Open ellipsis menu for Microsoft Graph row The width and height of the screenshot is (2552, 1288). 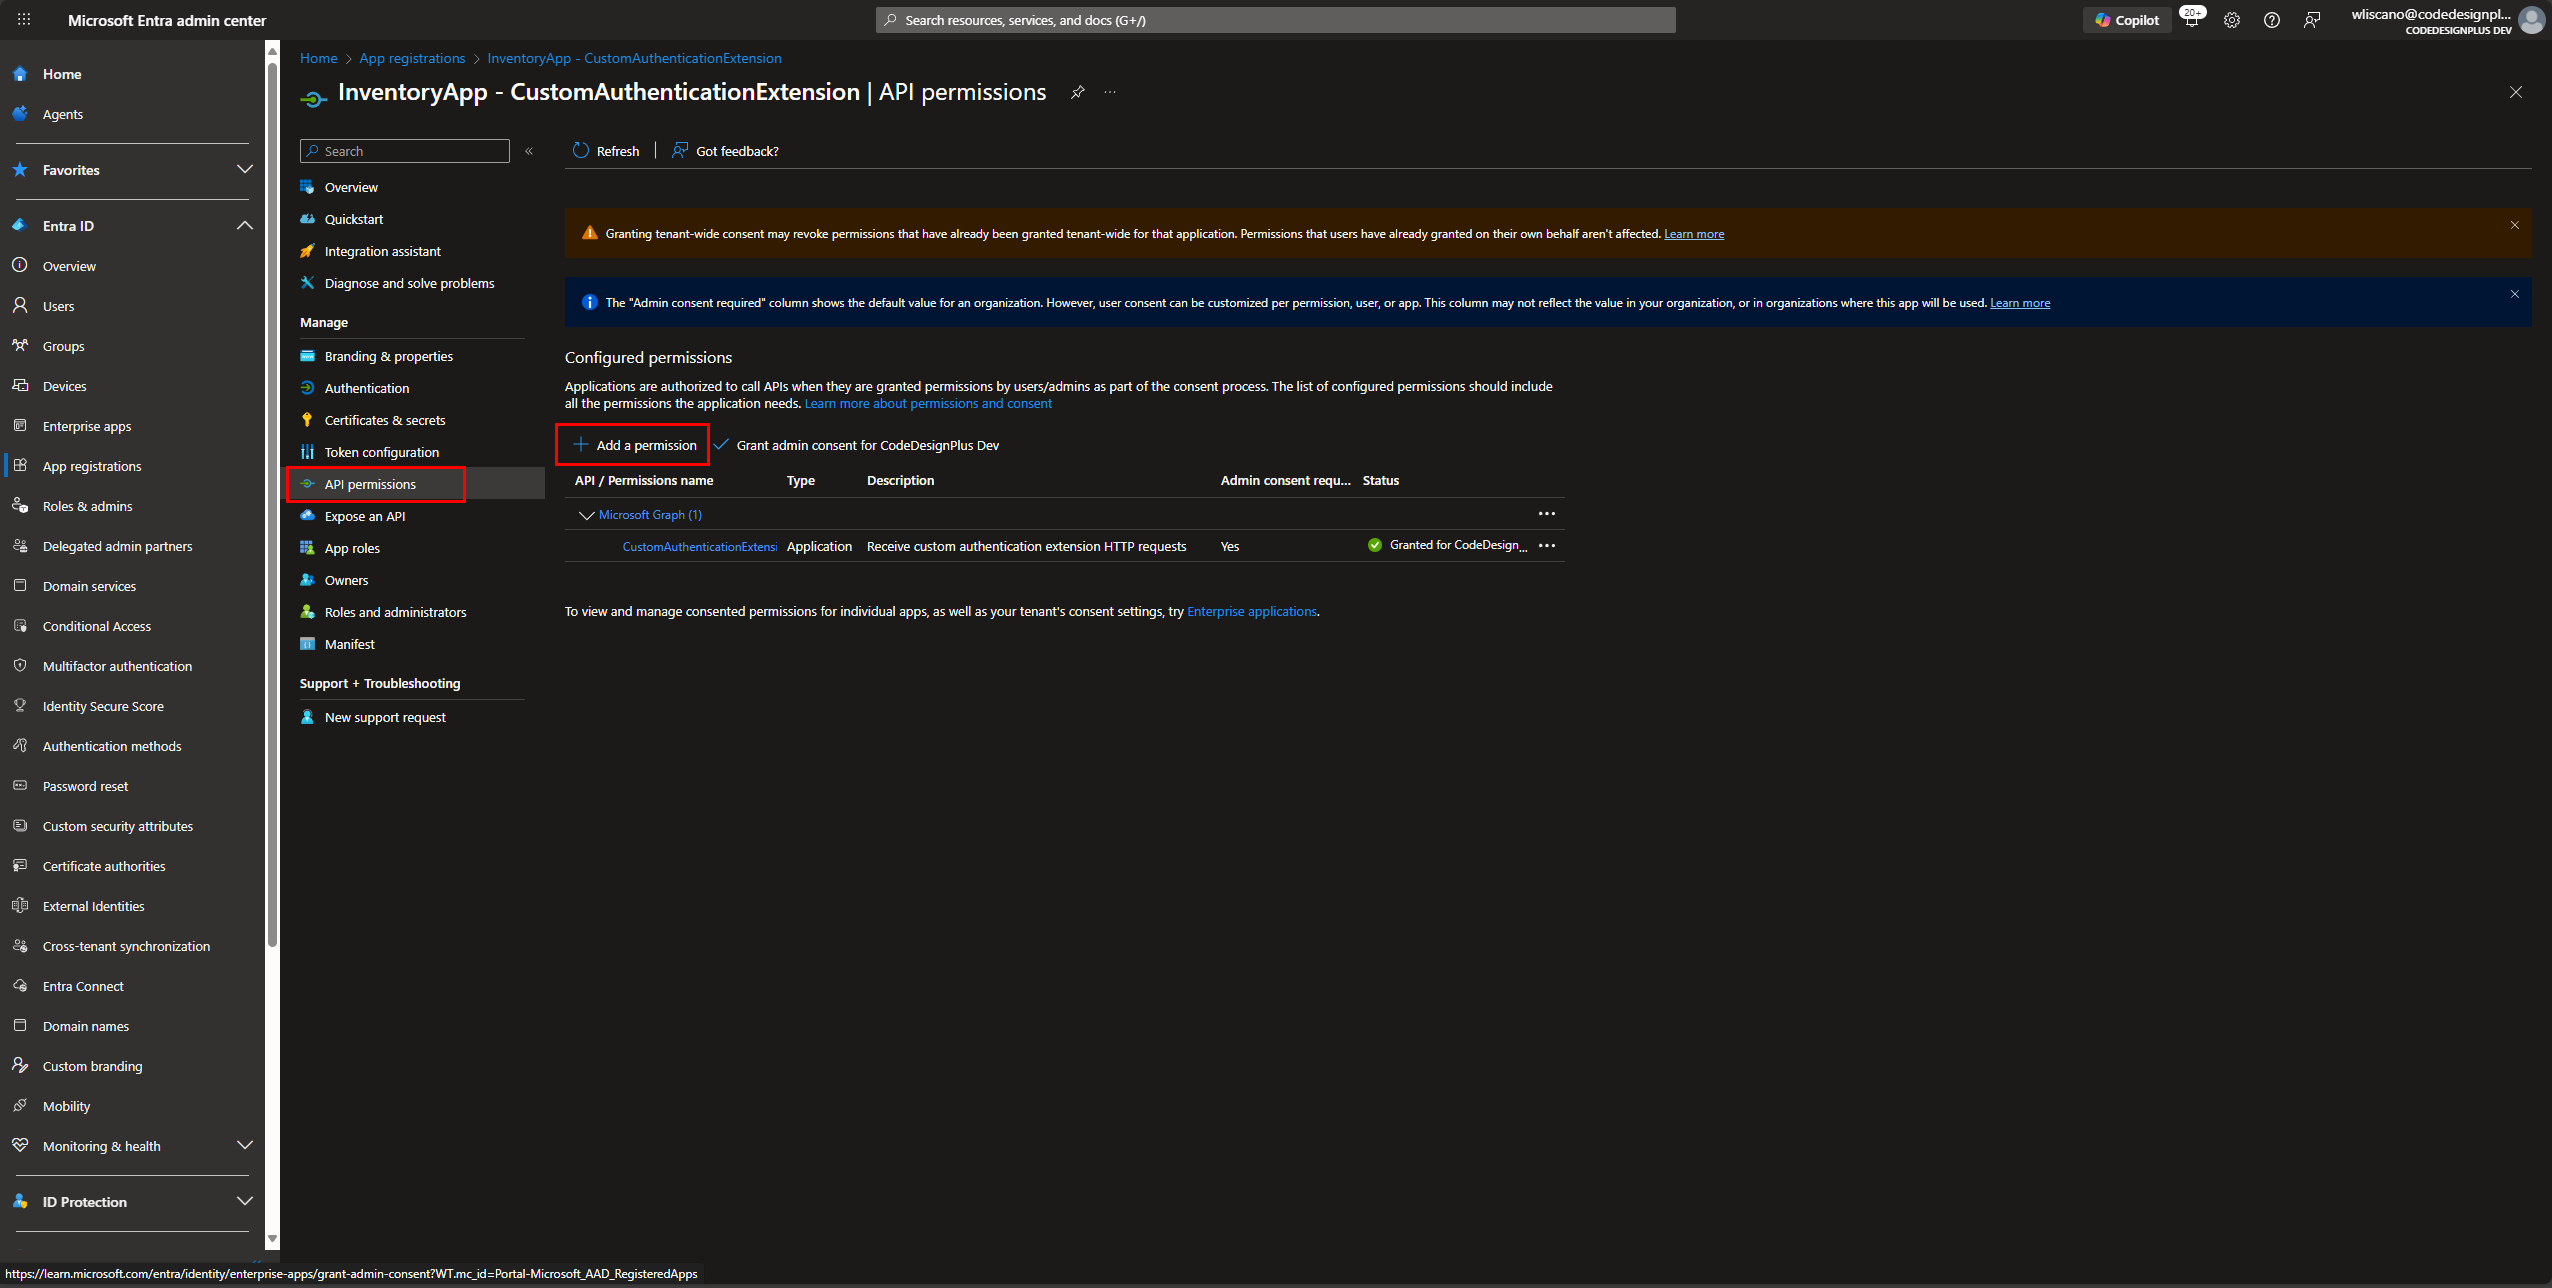(1547, 514)
